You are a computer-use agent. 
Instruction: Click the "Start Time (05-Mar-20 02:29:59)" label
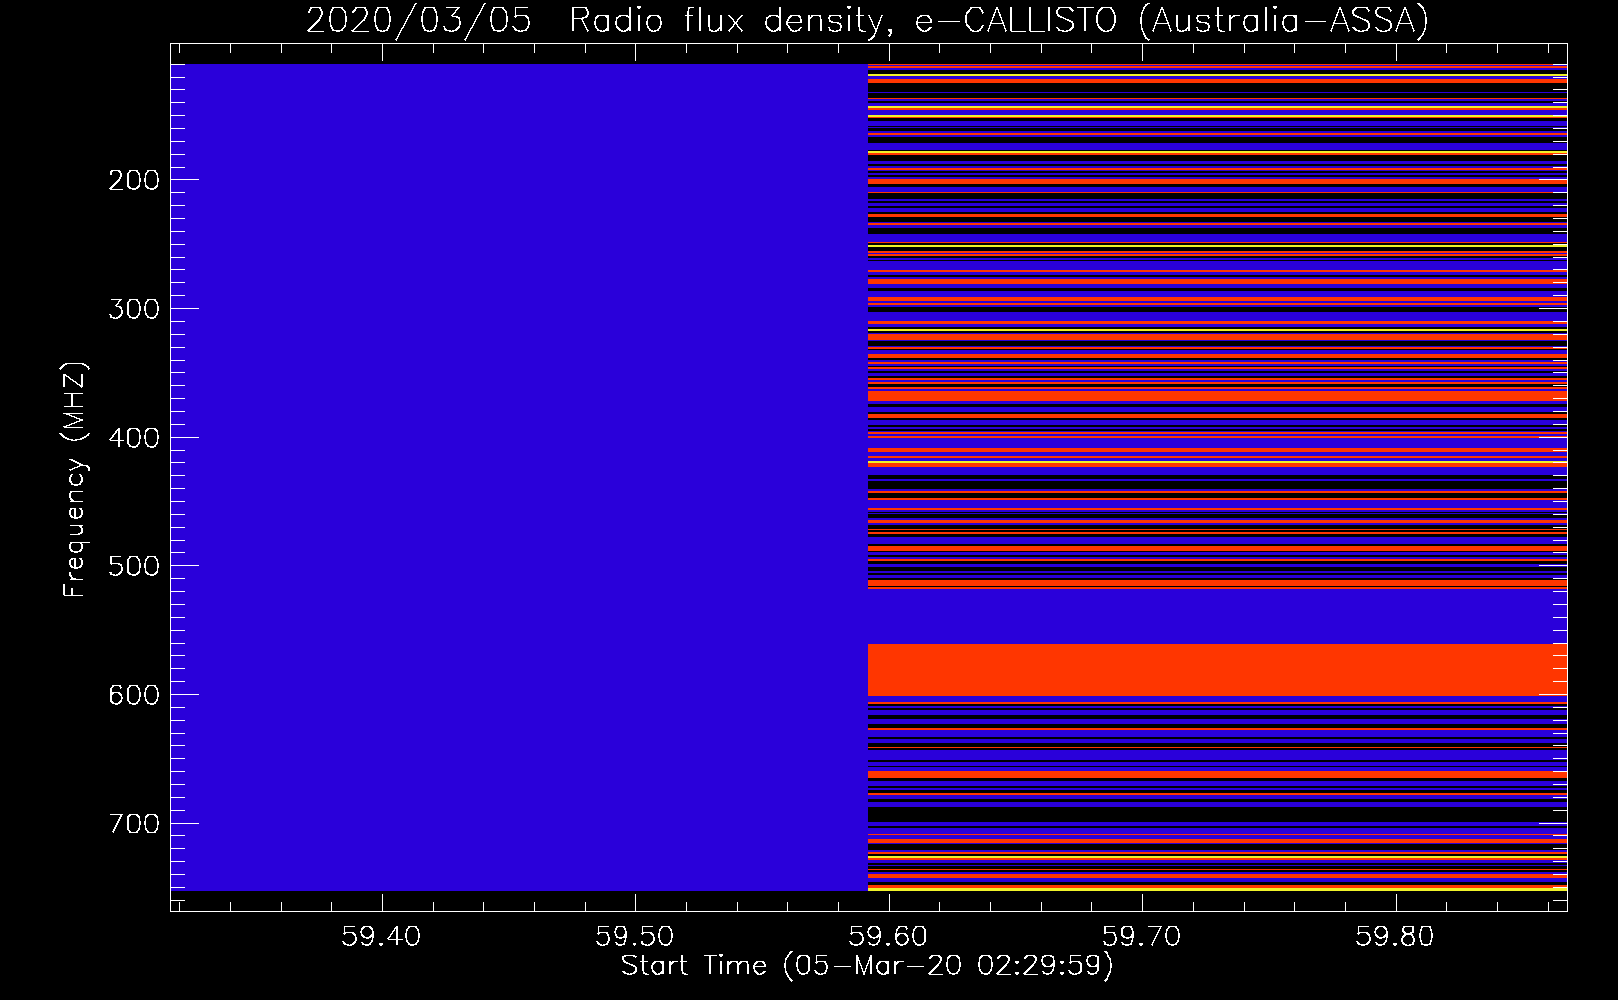pos(867,966)
